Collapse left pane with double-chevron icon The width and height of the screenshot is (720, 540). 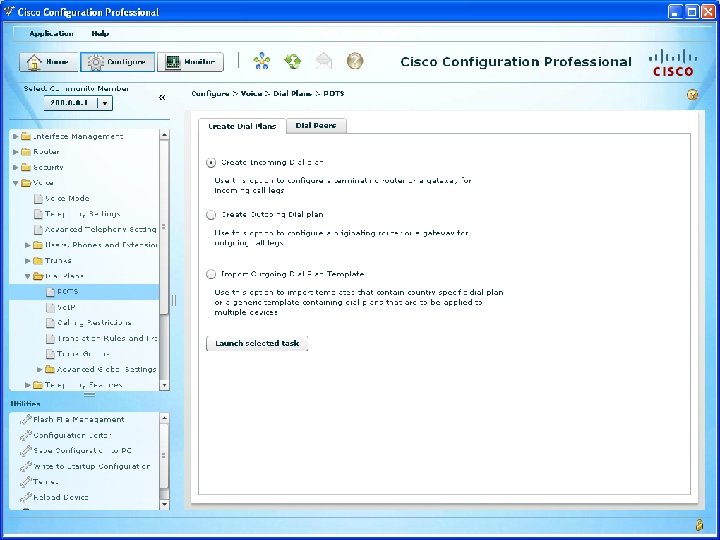point(162,97)
